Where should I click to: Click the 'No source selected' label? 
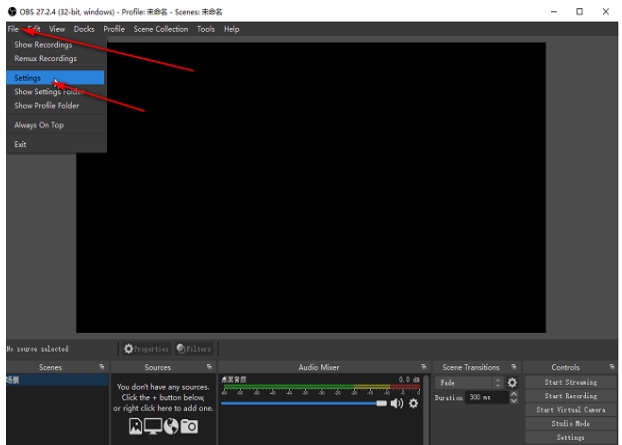38,349
